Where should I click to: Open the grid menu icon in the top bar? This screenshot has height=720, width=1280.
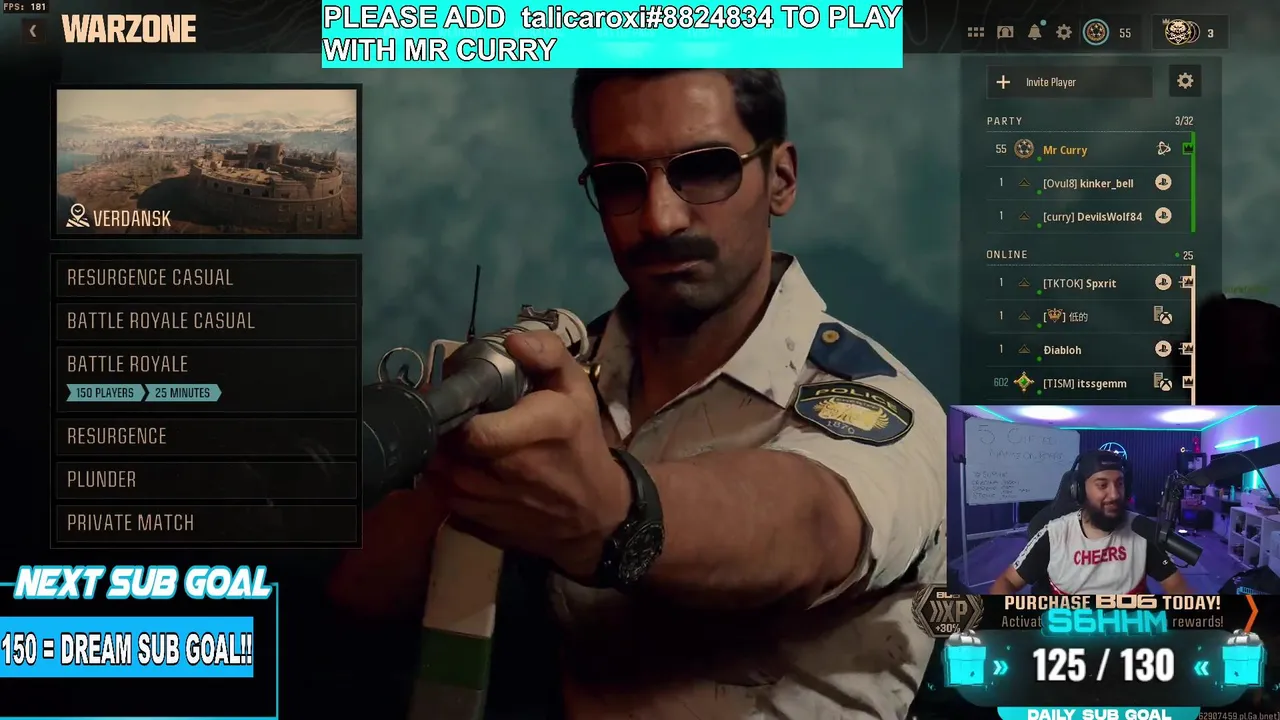point(976,33)
